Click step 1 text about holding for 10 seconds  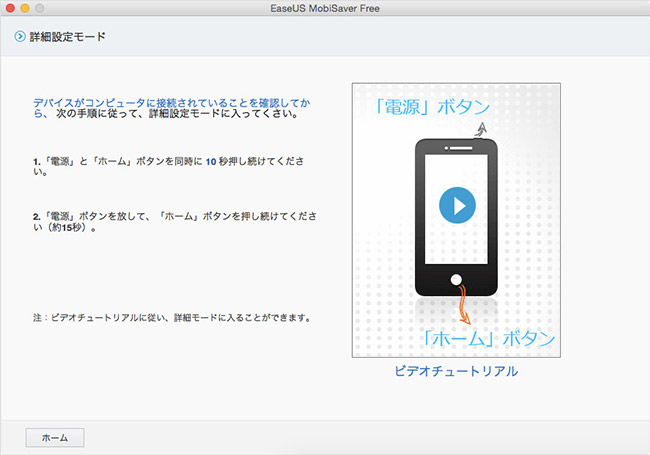coord(169,166)
